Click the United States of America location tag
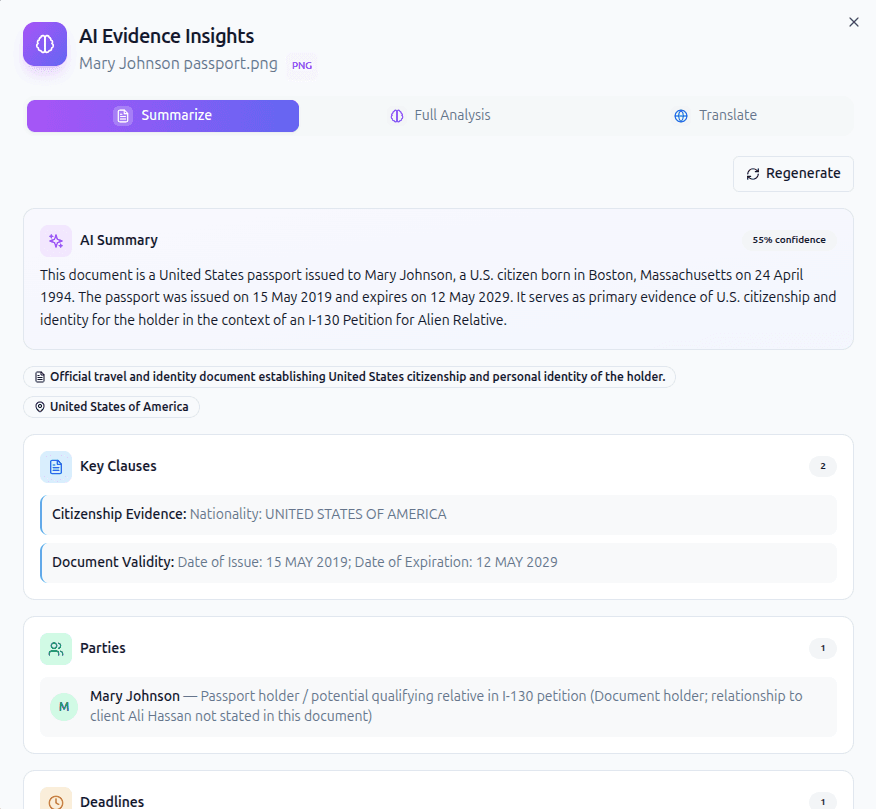This screenshot has width=876, height=809. click(111, 407)
